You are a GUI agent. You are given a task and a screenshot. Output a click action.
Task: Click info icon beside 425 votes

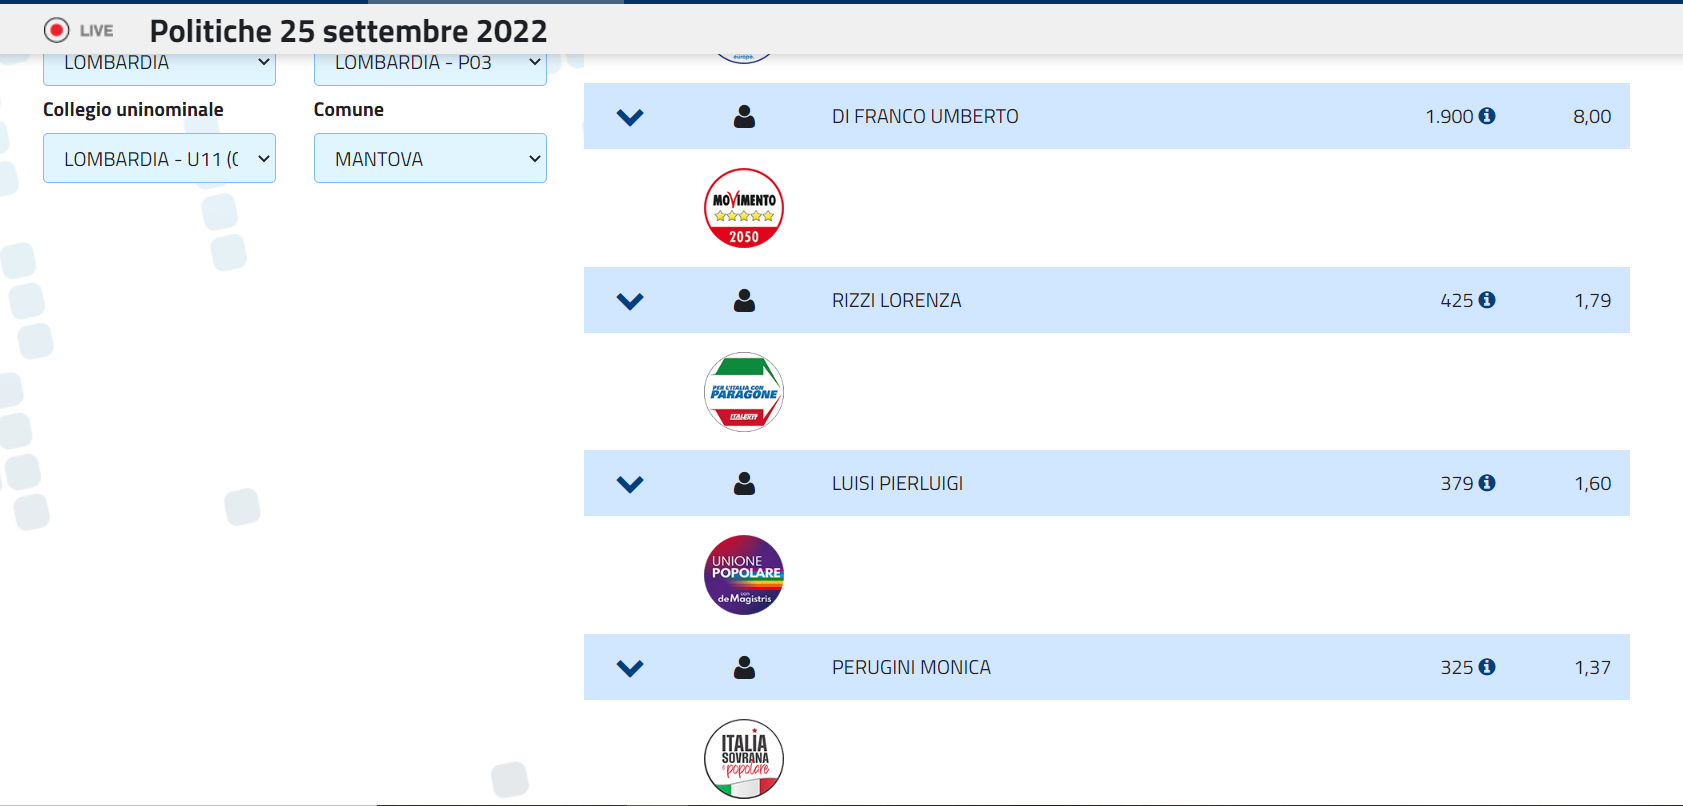click(1487, 300)
